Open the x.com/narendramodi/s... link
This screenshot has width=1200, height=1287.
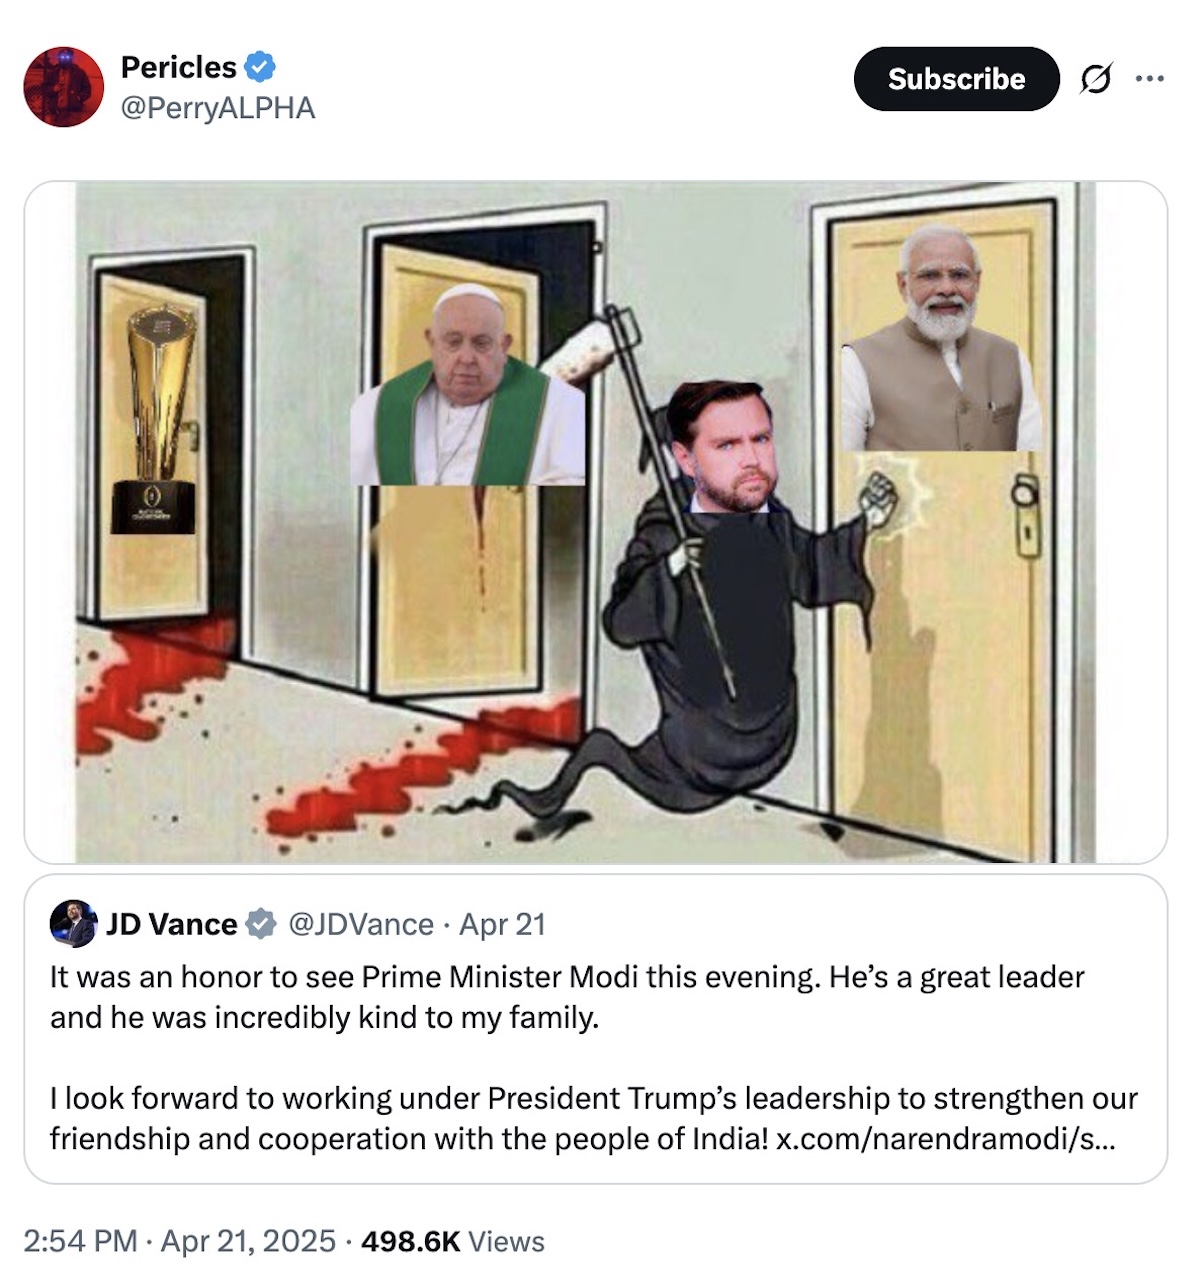pyautogui.click(x=946, y=1139)
